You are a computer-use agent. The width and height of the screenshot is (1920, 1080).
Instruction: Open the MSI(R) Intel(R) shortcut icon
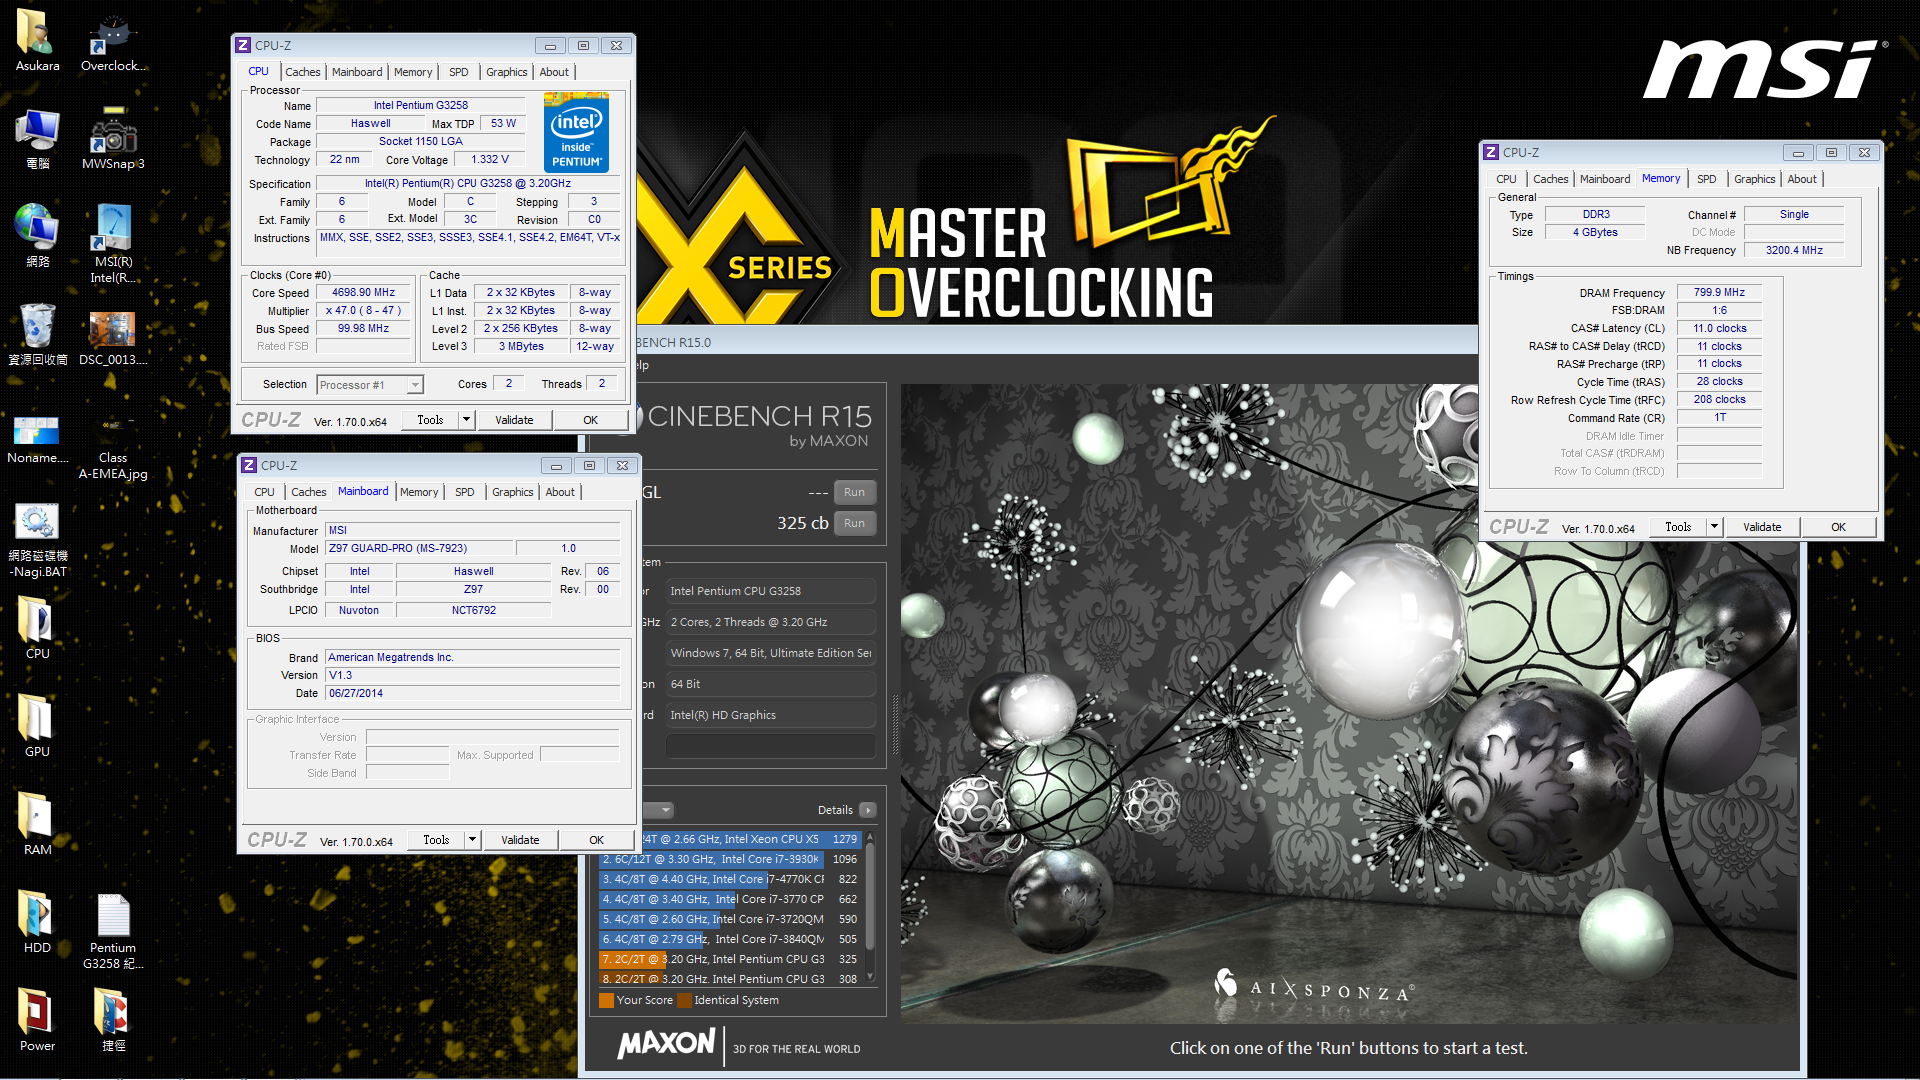pos(113,243)
